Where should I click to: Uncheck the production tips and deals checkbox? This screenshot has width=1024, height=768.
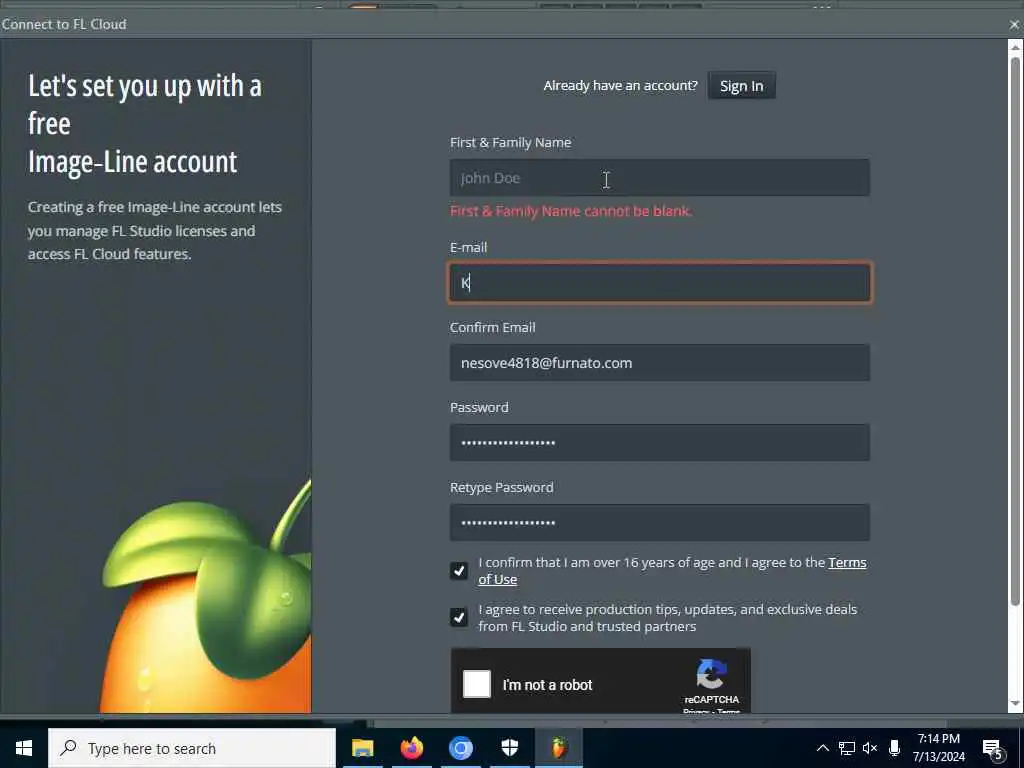(458, 617)
